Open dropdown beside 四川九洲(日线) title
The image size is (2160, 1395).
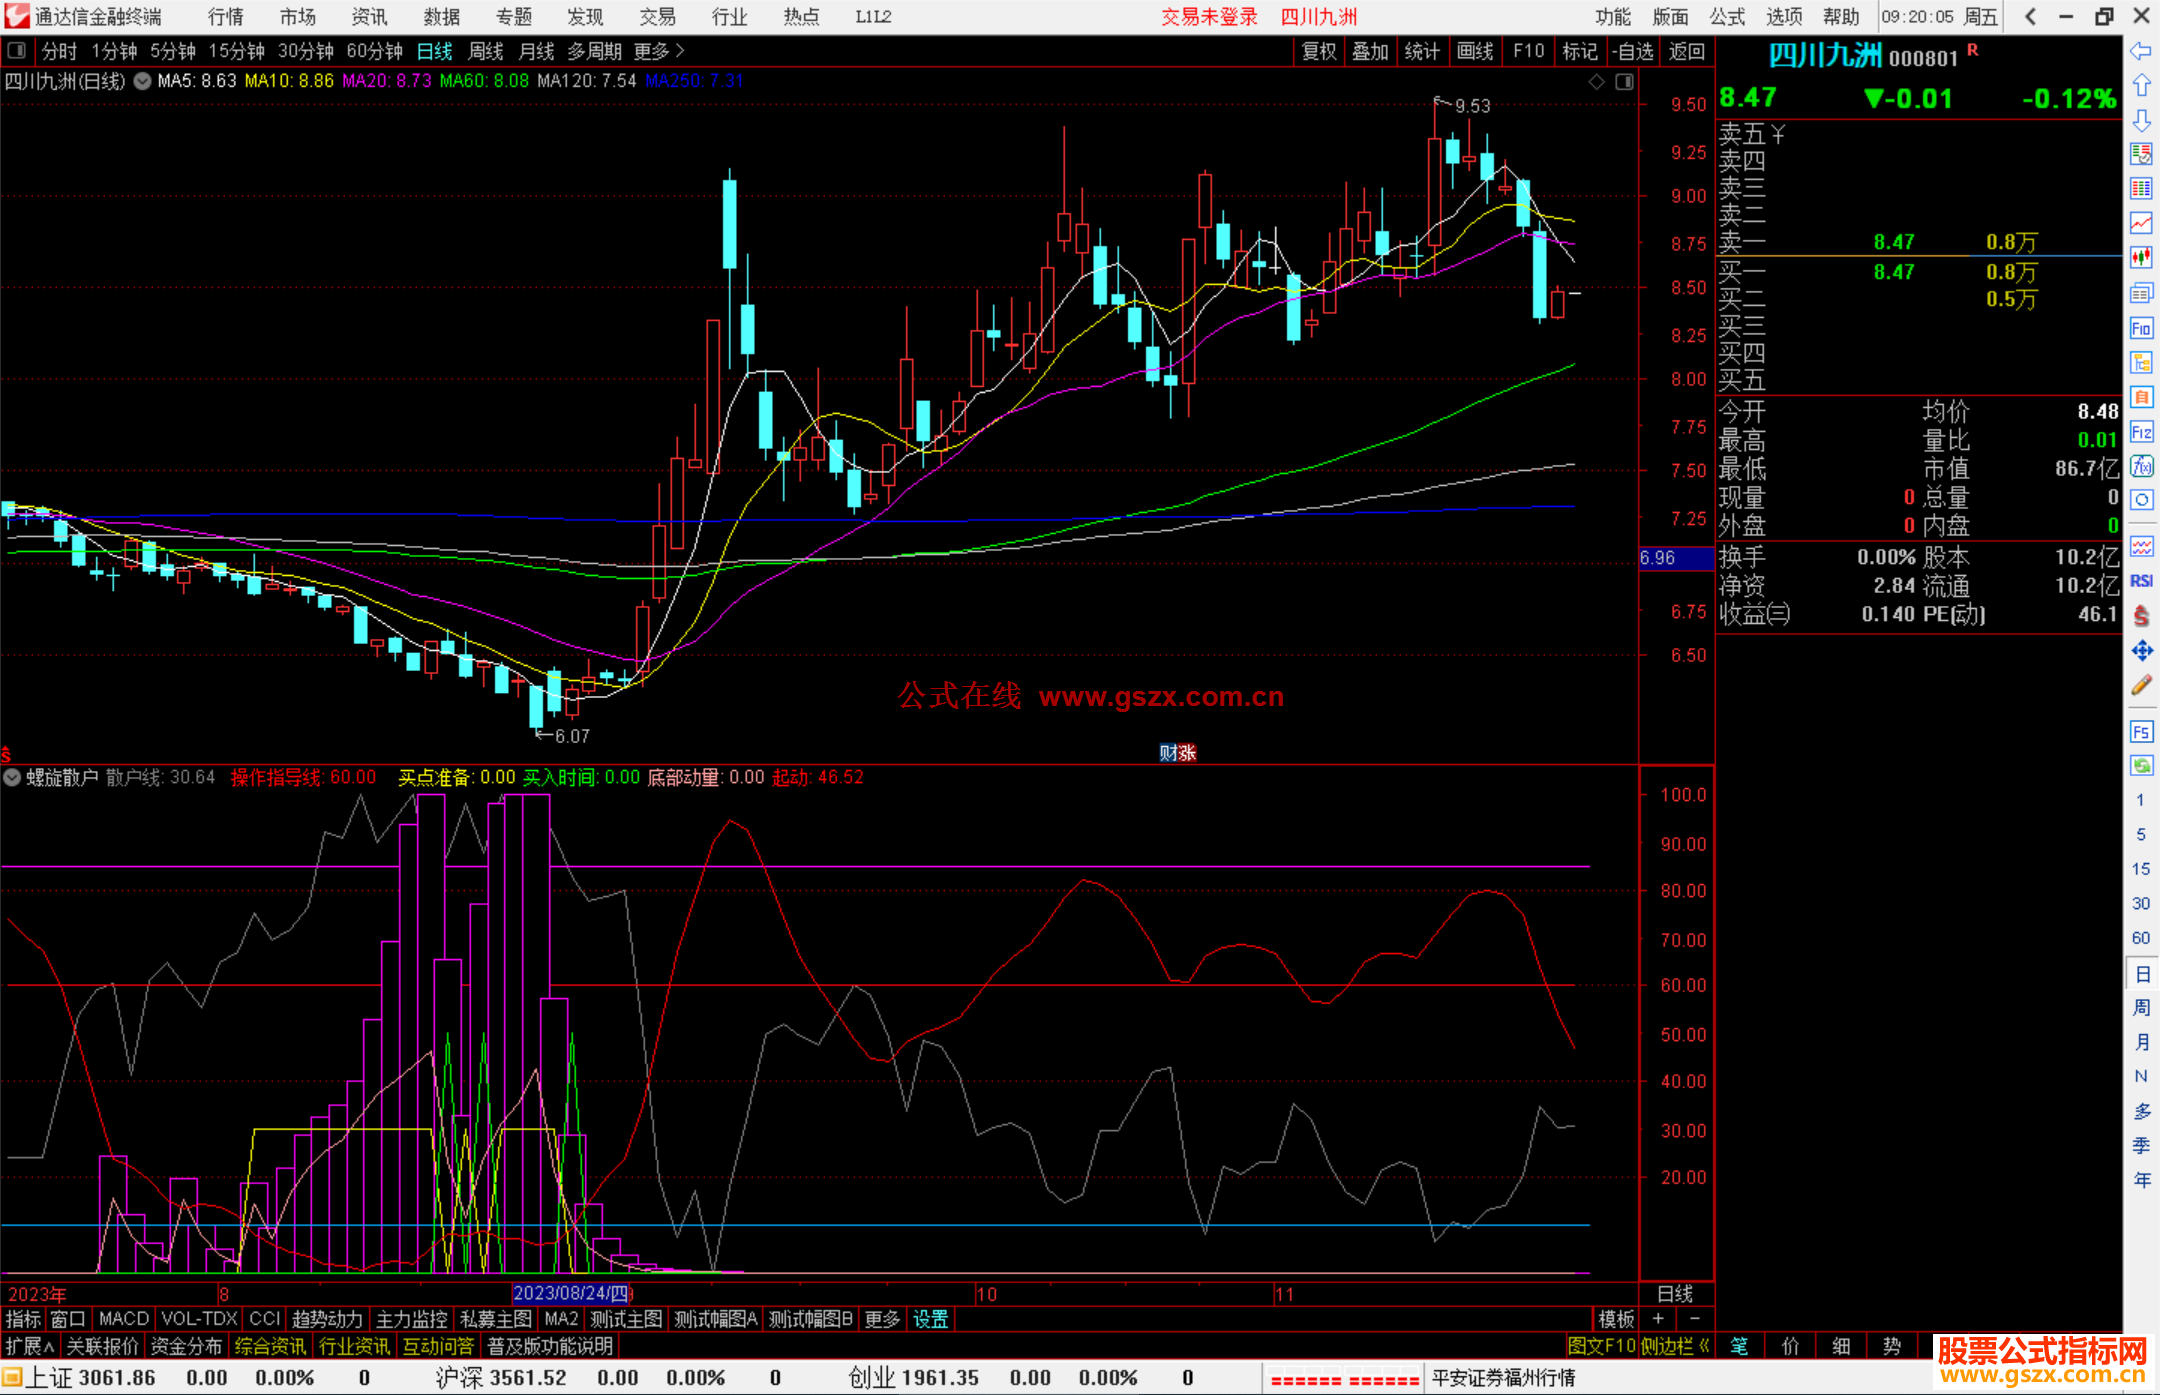pyautogui.click(x=143, y=81)
